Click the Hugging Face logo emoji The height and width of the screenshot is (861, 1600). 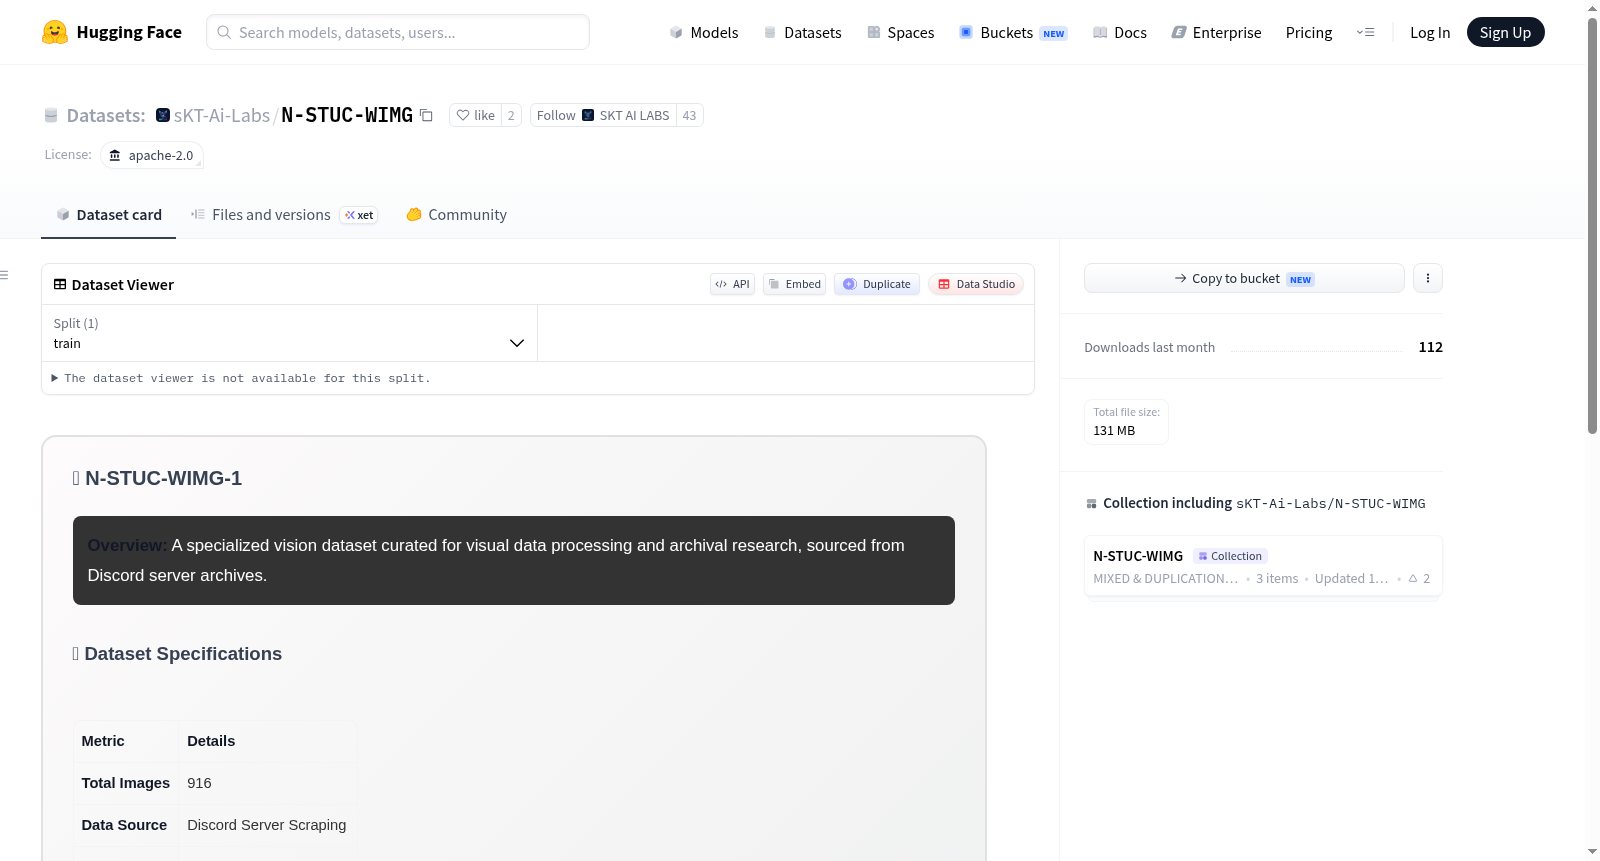point(55,32)
